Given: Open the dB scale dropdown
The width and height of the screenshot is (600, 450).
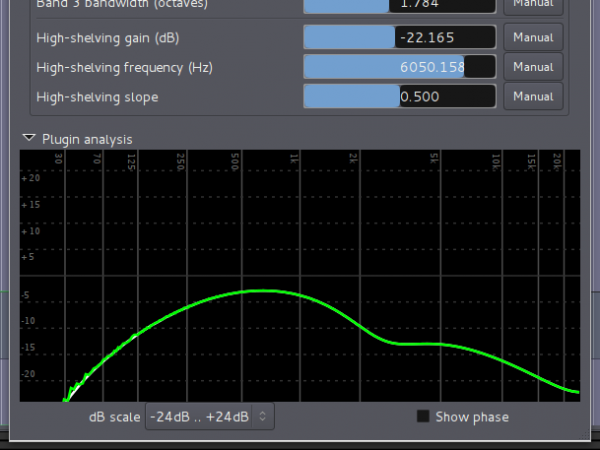Looking at the screenshot, I should pos(210,416).
